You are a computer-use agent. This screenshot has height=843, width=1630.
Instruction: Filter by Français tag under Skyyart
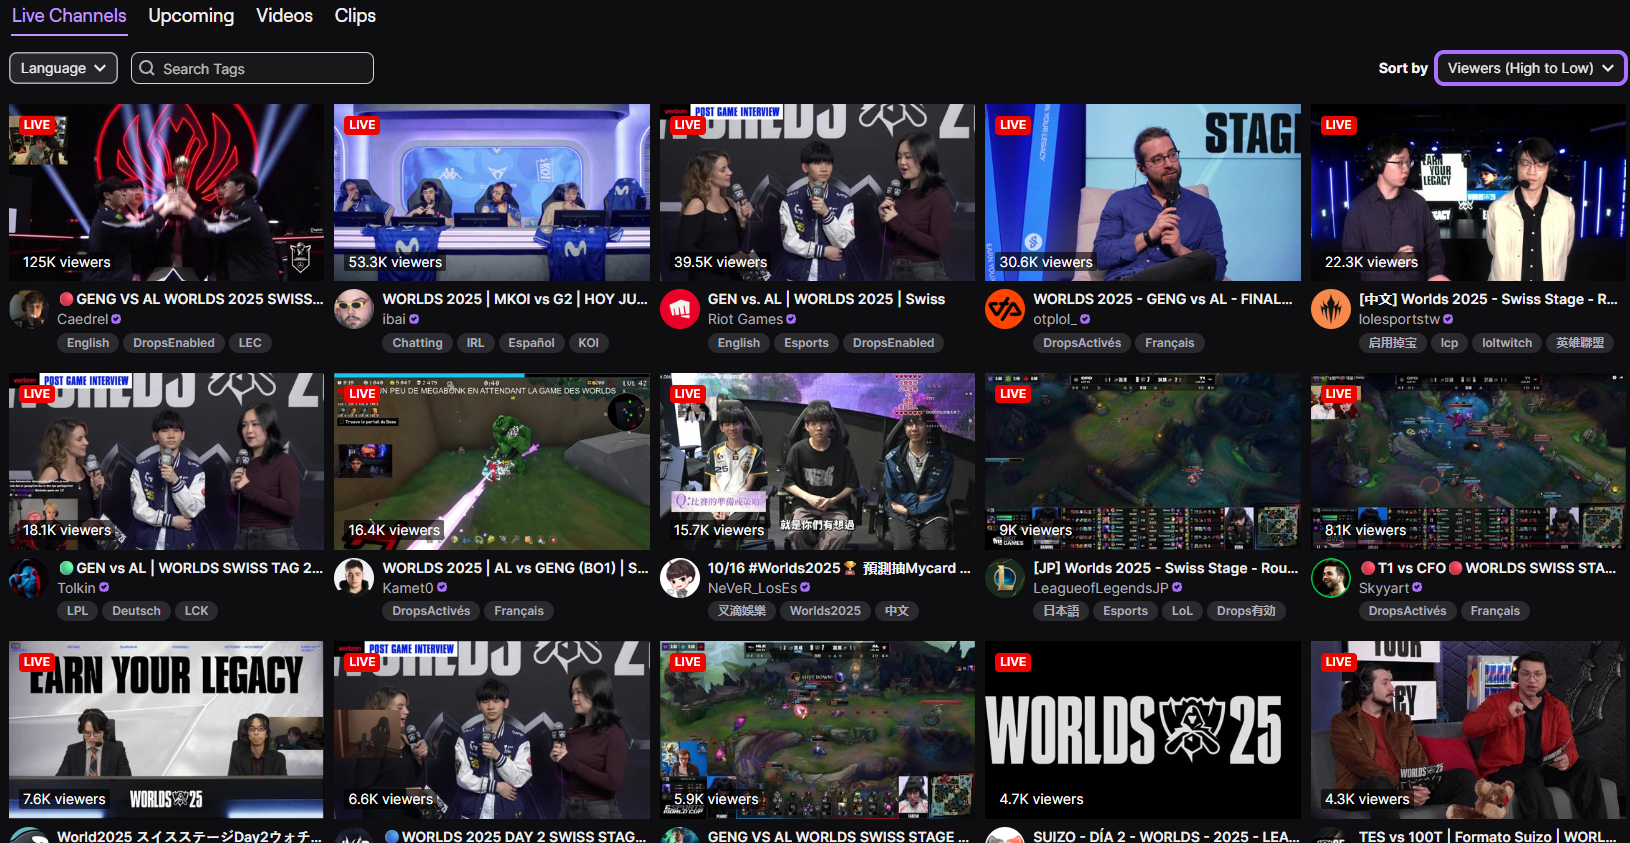tap(1495, 611)
